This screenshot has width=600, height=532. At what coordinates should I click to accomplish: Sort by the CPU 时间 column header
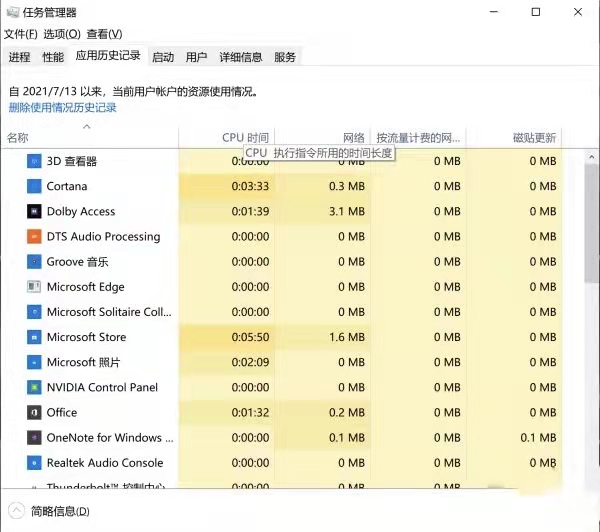226,137
